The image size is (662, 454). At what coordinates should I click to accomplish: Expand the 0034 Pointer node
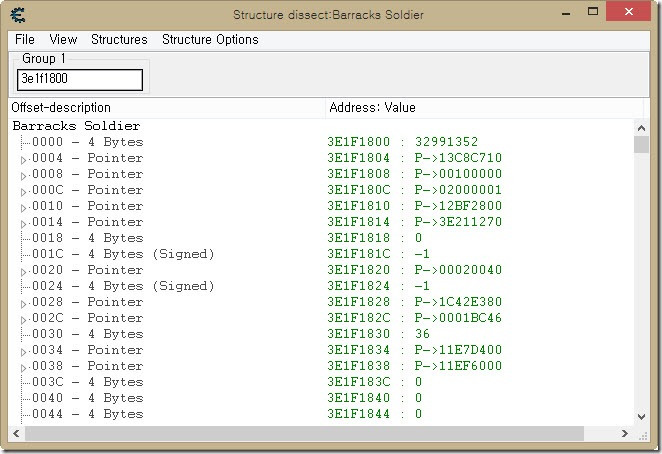[24, 352]
